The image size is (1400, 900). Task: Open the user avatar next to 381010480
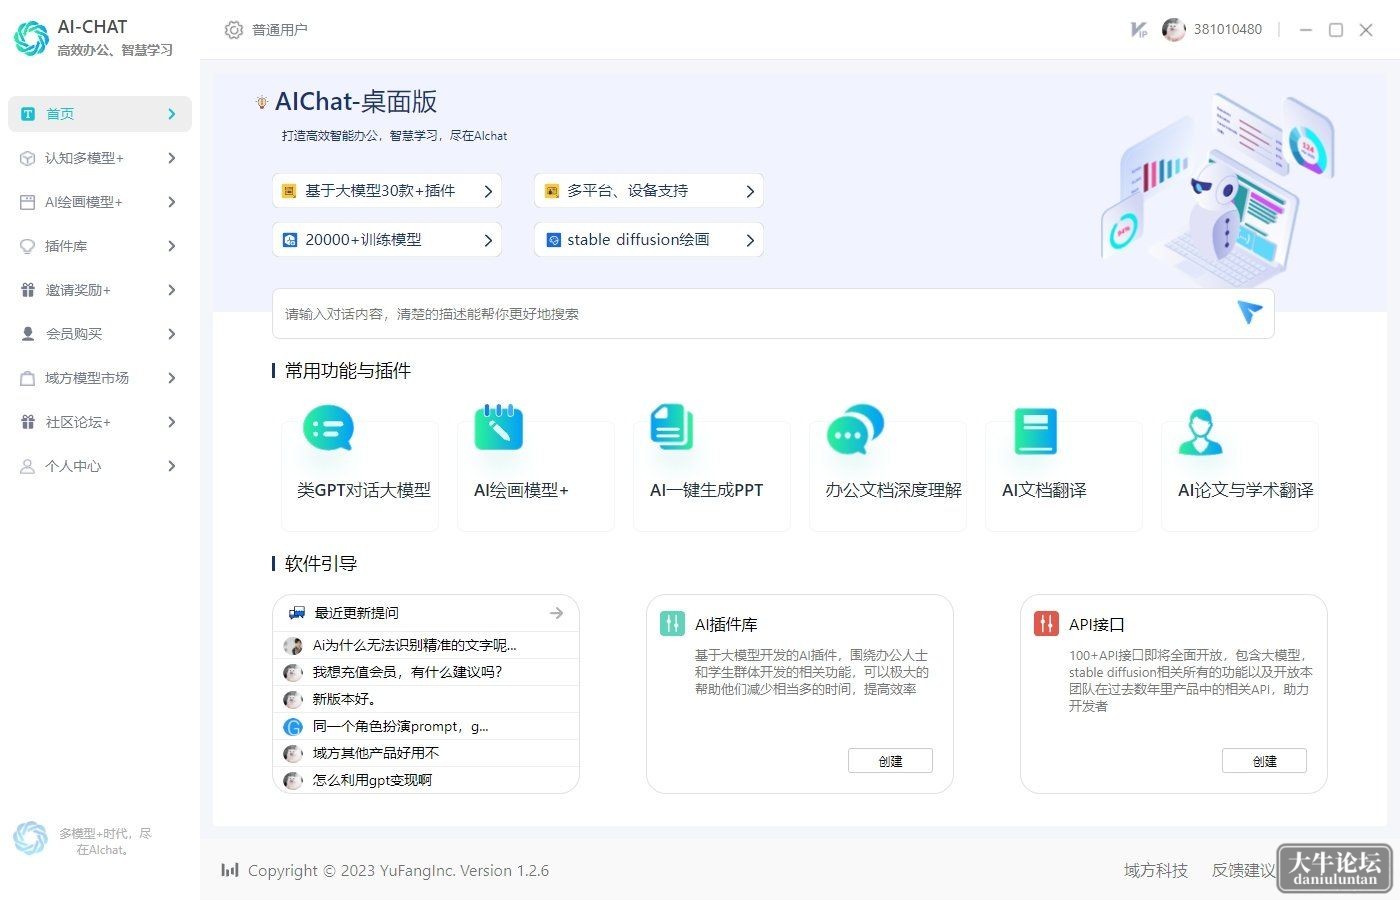[1173, 30]
